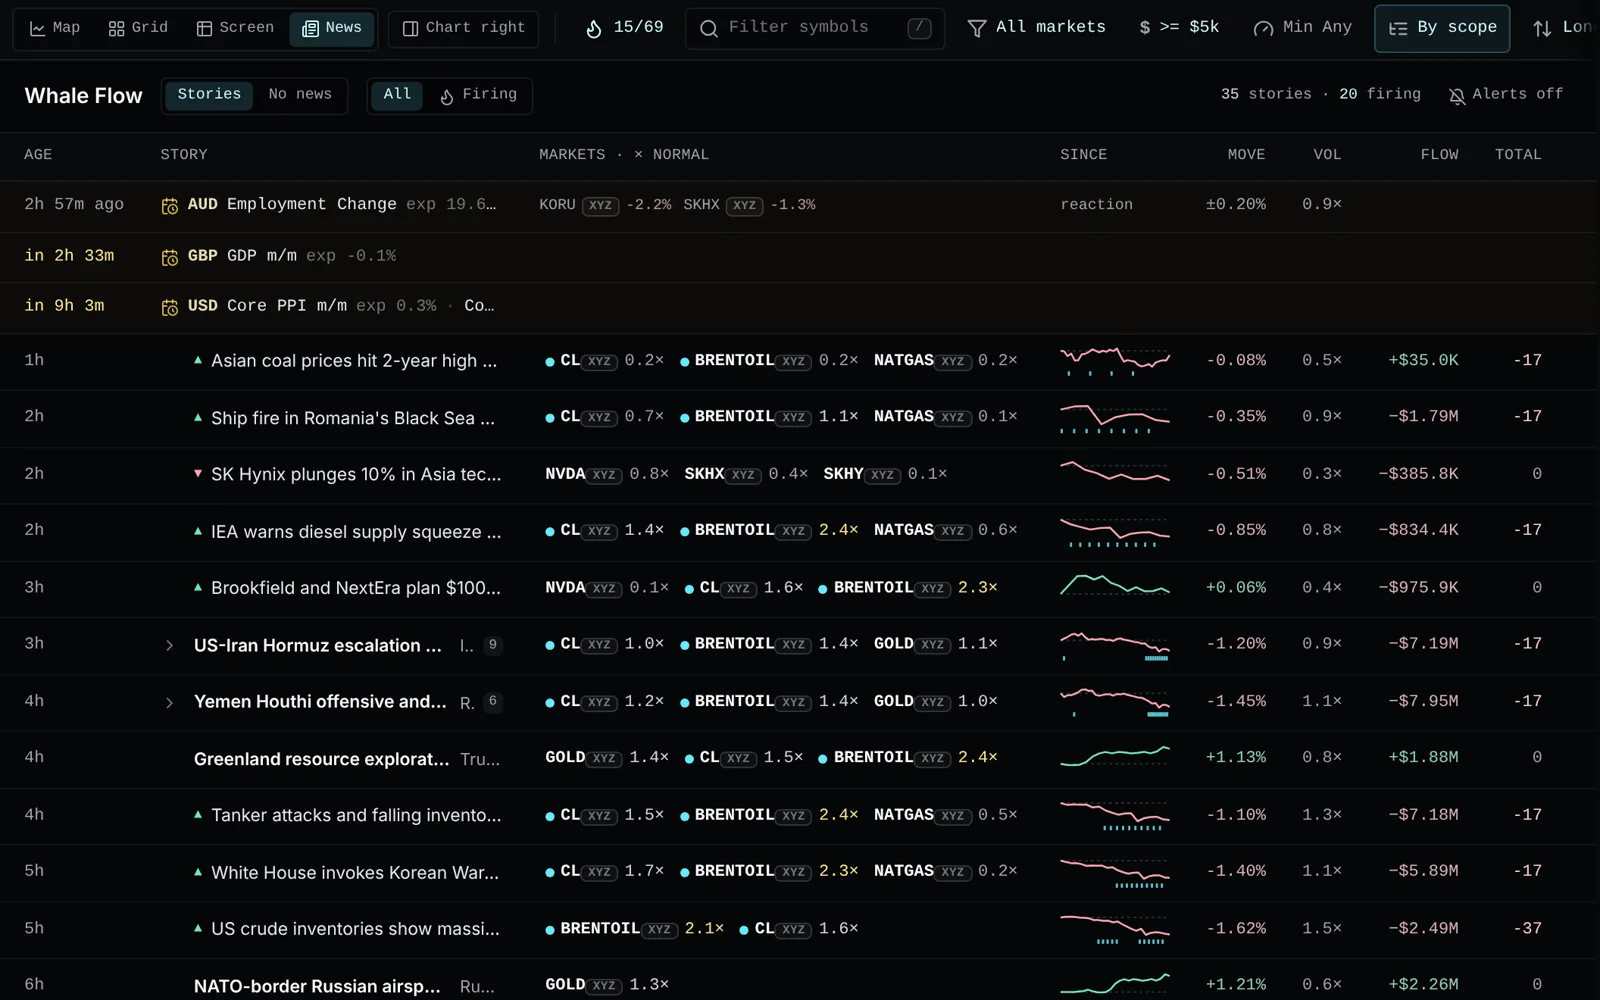Screen dimensions: 1600x1000
Task: Open the >= $5k size filter
Action: 1179,28
